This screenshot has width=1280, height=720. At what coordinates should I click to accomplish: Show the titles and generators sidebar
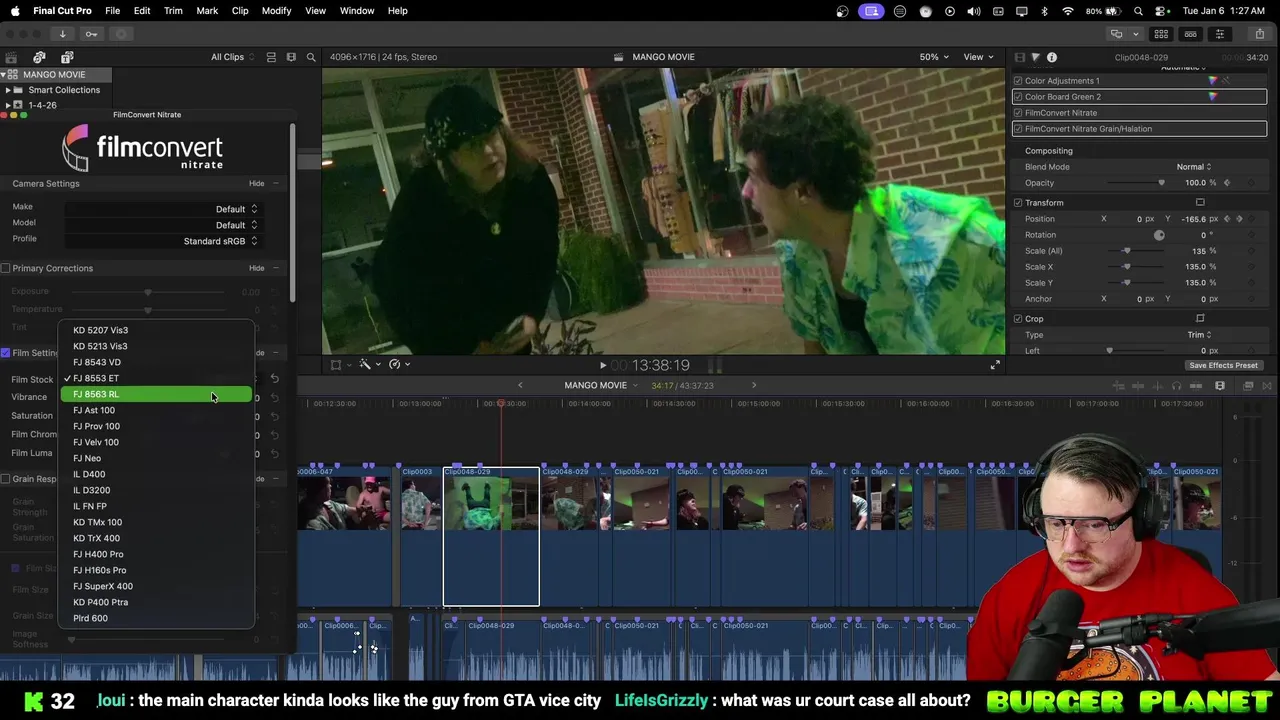tap(67, 57)
